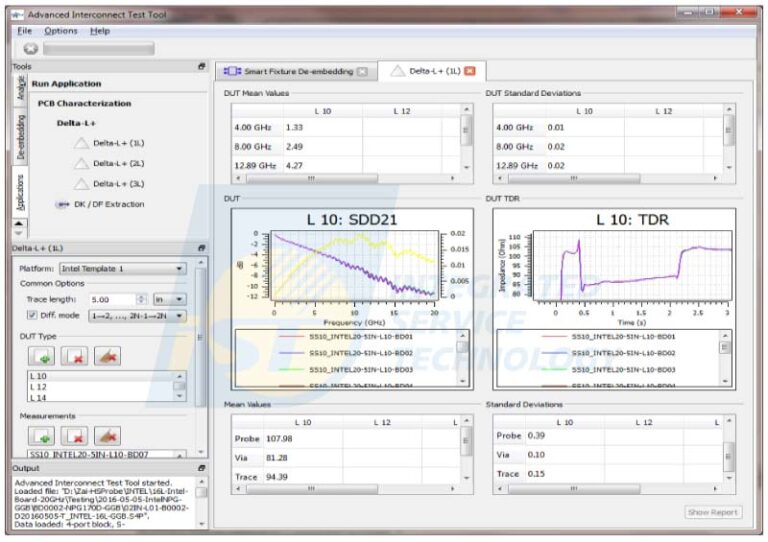Click the progress bar in the toolbar

[99, 48]
